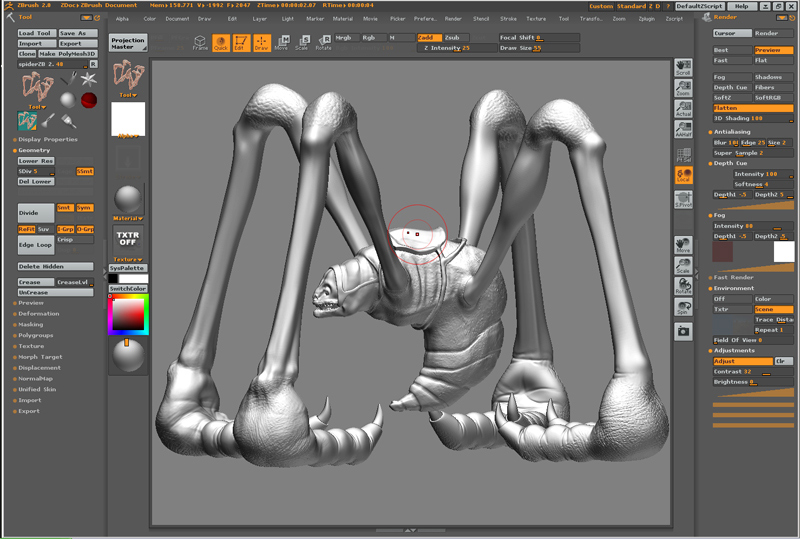800x539 pixels.
Task: Select the Move mode icon in the top toolbar
Action: point(282,43)
